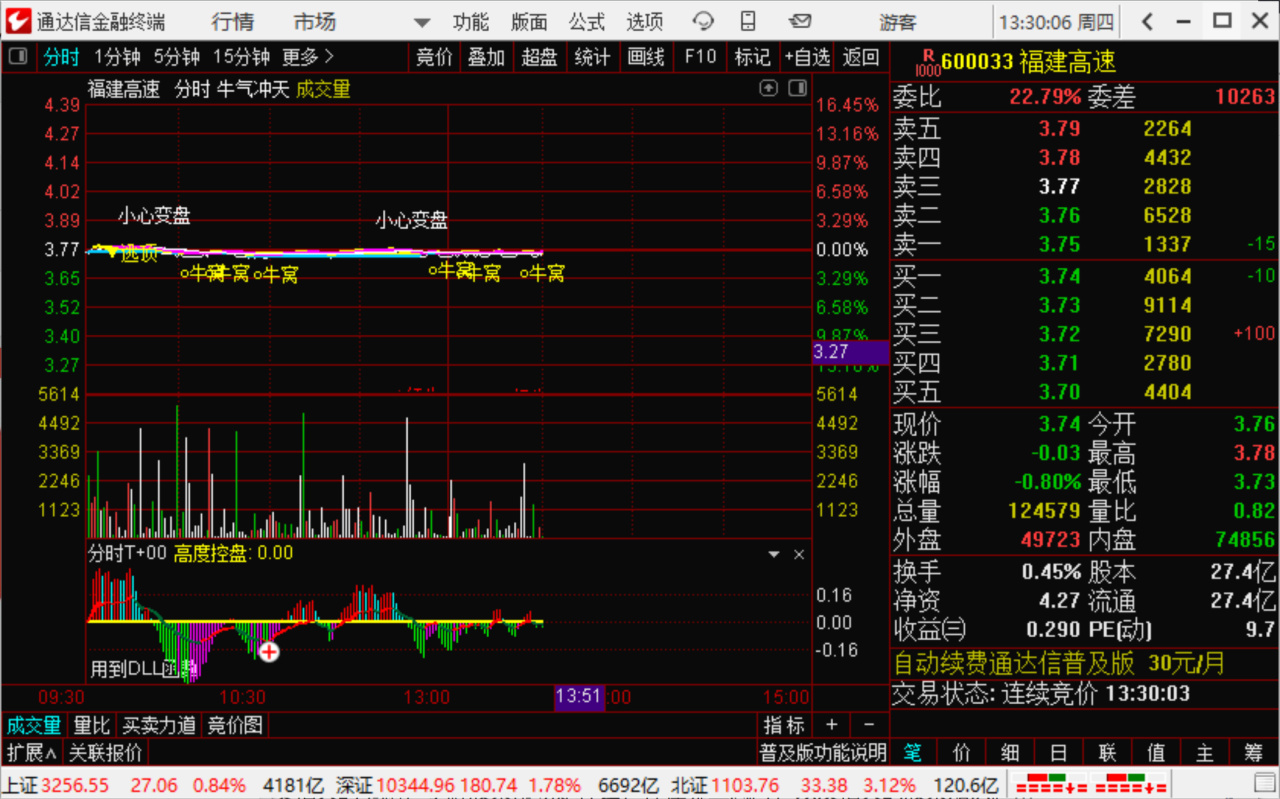This screenshot has height=799, width=1280.
Task: Select the 联 tab in the quote panel
Action: [1107, 752]
